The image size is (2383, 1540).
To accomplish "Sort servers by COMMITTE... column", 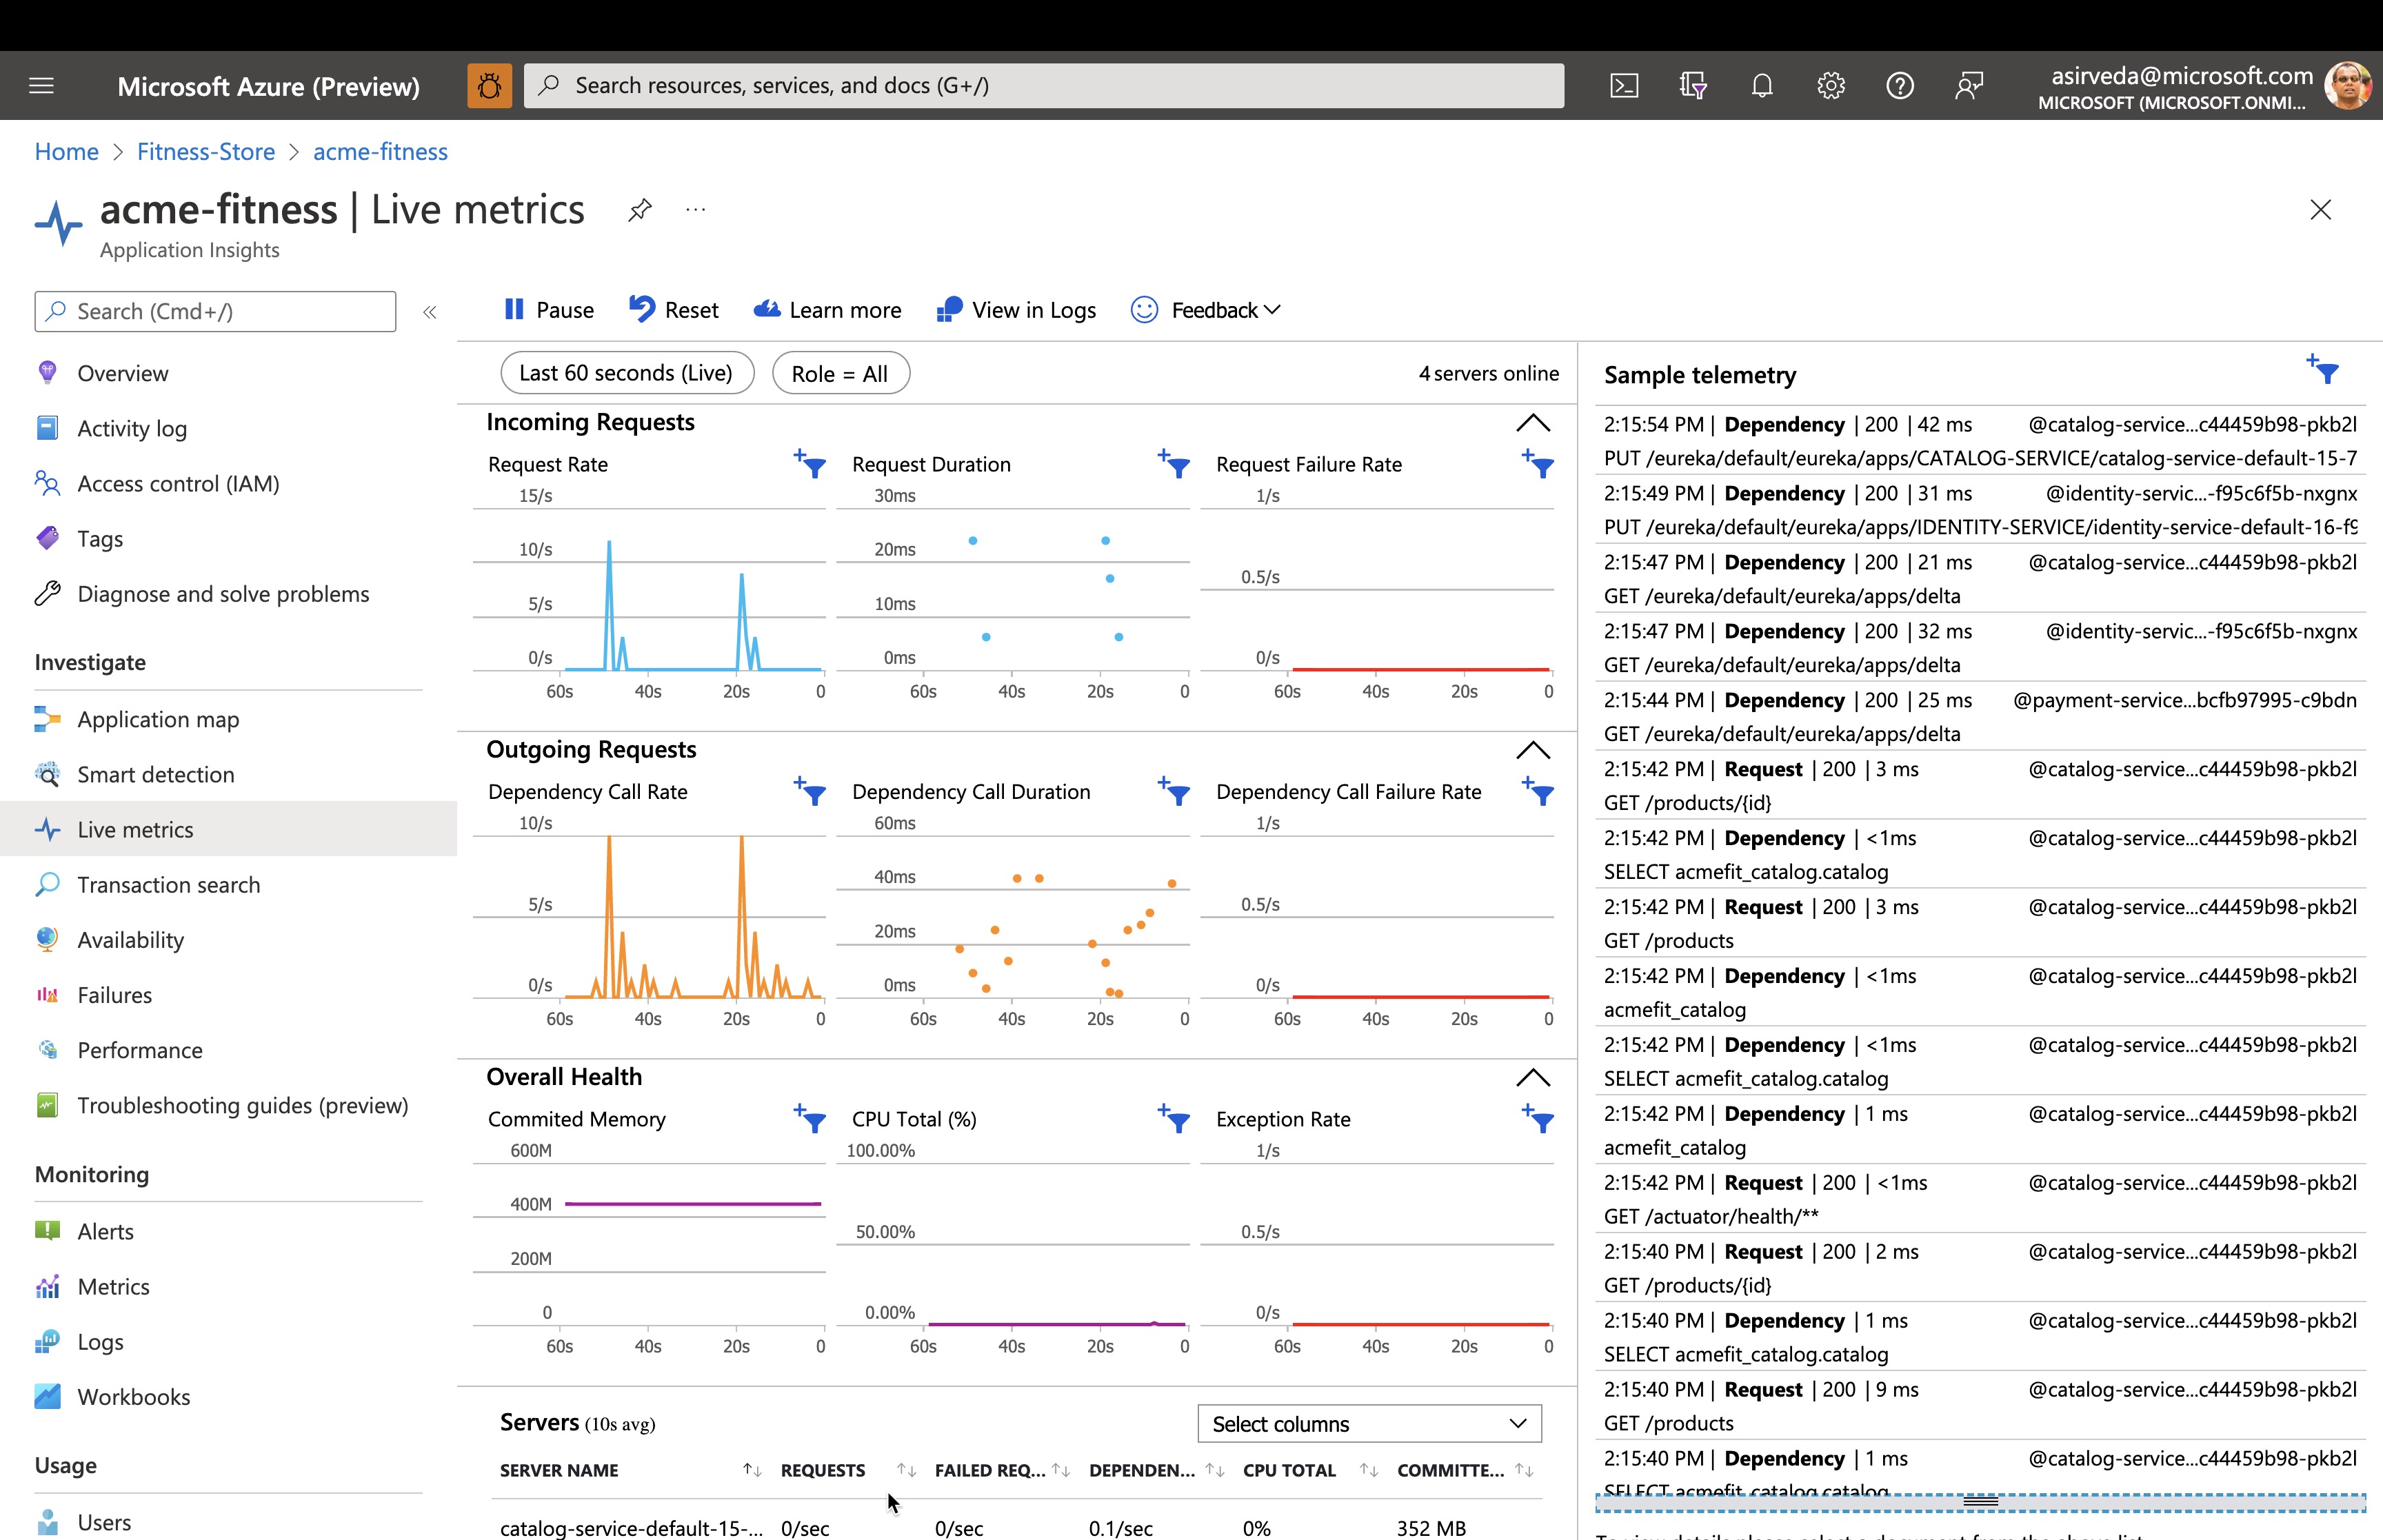I will [x=1524, y=1470].
